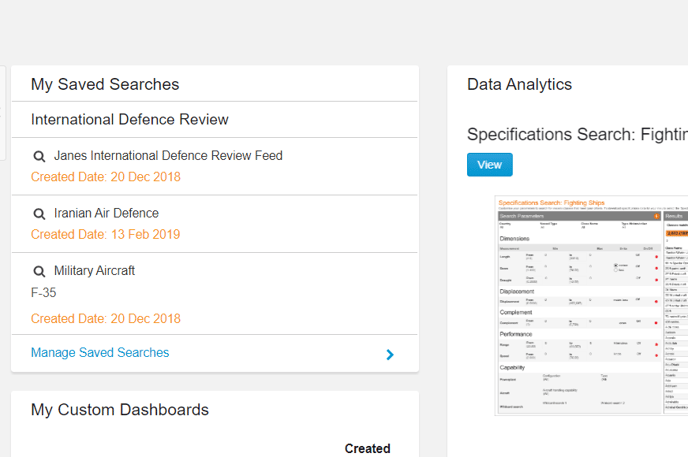Click the blue View button
The width and height of the screenshot is (688, 457).
tap(490, 165)
